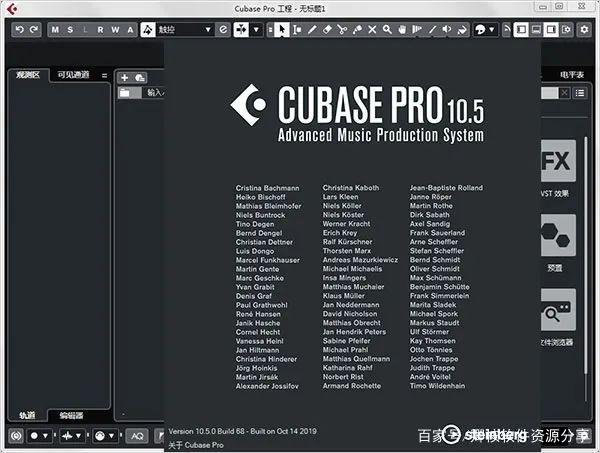The width and height of the screenshot is (600, 453).
Task: Open the VST 效果 FX tile
Action: click(x=558, y=161)
